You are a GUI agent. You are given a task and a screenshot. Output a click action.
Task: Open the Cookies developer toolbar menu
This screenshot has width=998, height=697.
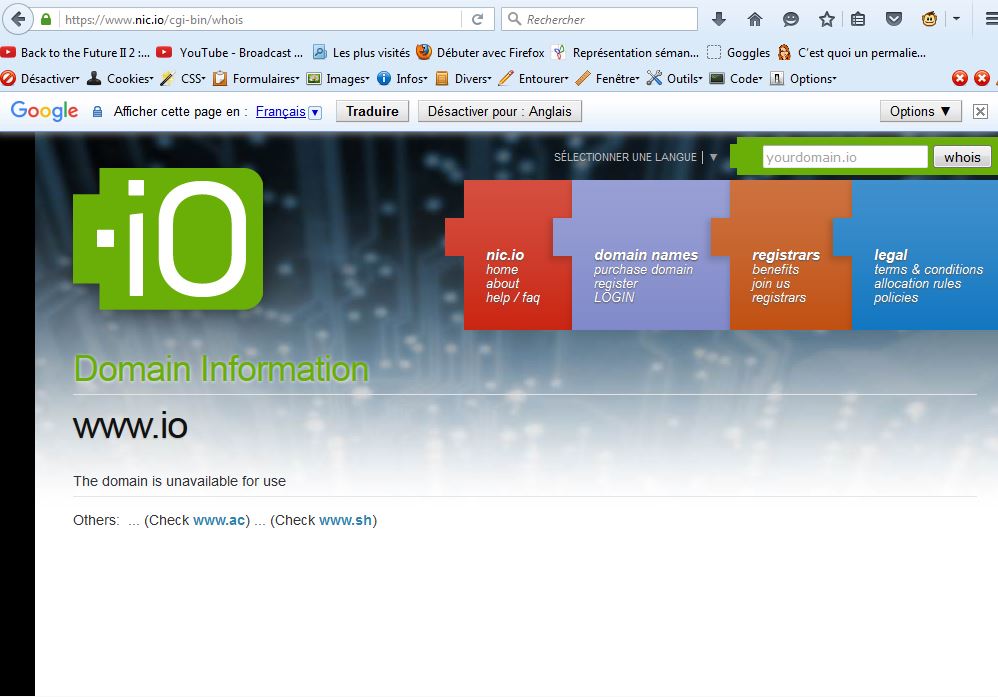[120, 78]
